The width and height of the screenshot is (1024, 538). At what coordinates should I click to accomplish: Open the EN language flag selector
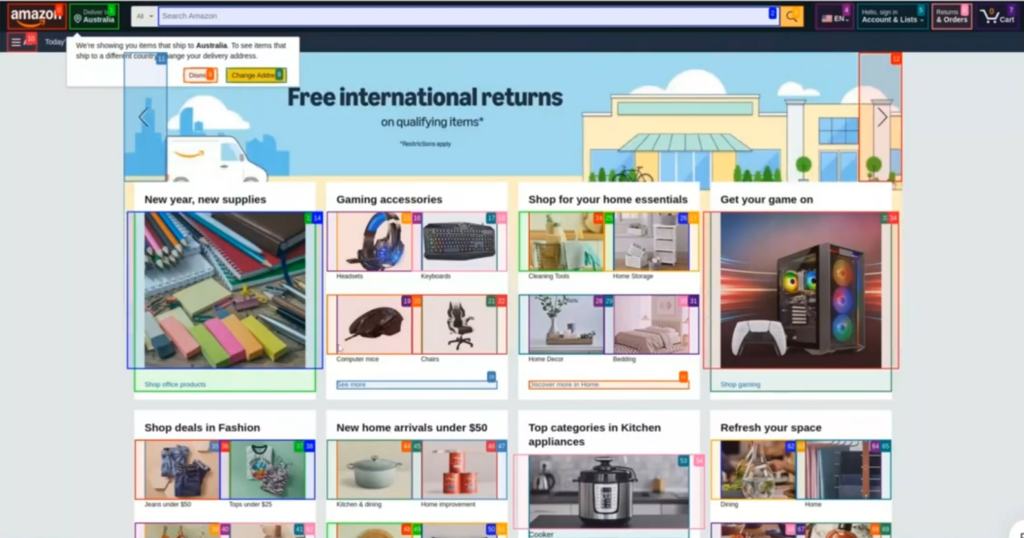(x=833, y=18)
